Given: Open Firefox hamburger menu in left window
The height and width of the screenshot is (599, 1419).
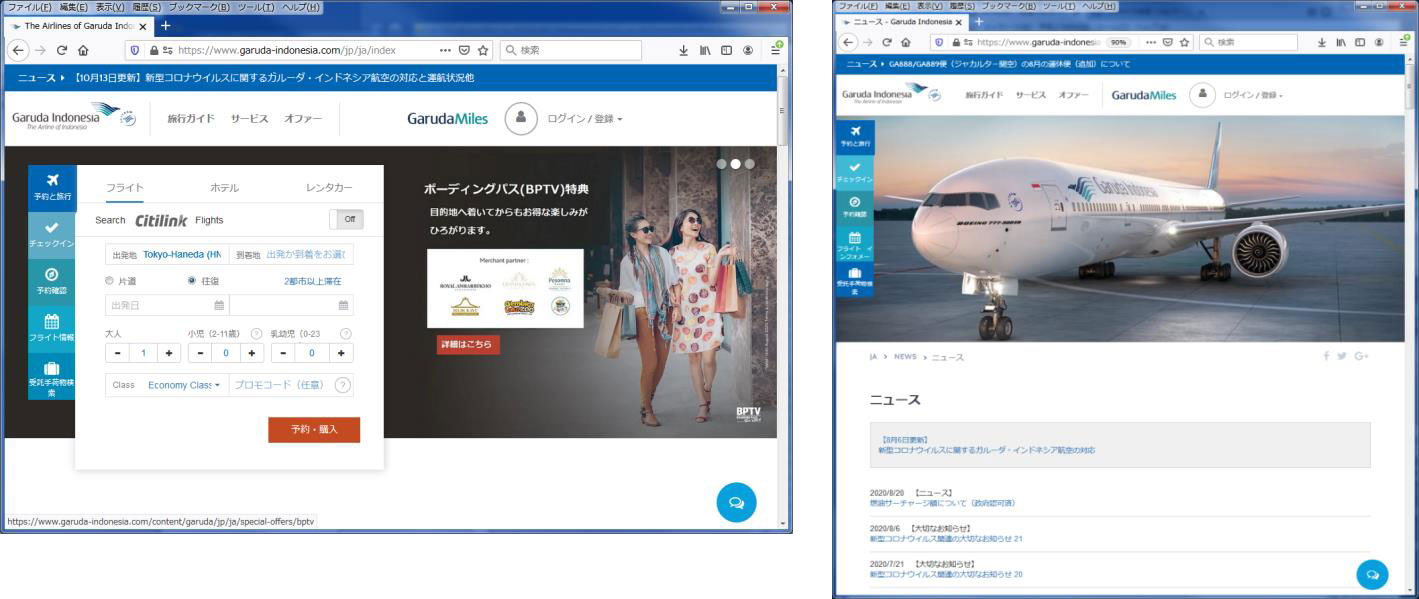Looking at the screenshot, I should [x=775, y=49].
